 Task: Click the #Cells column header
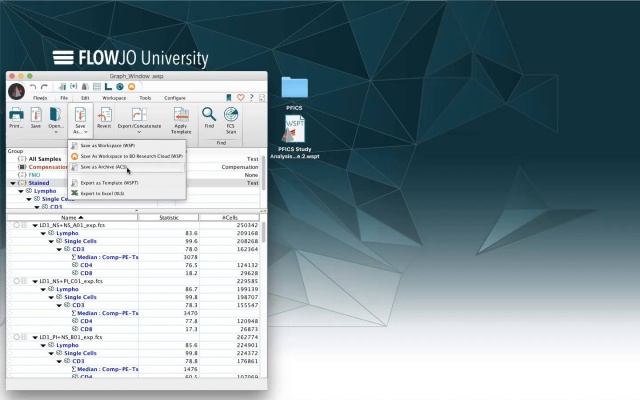(x=229, y=218)
